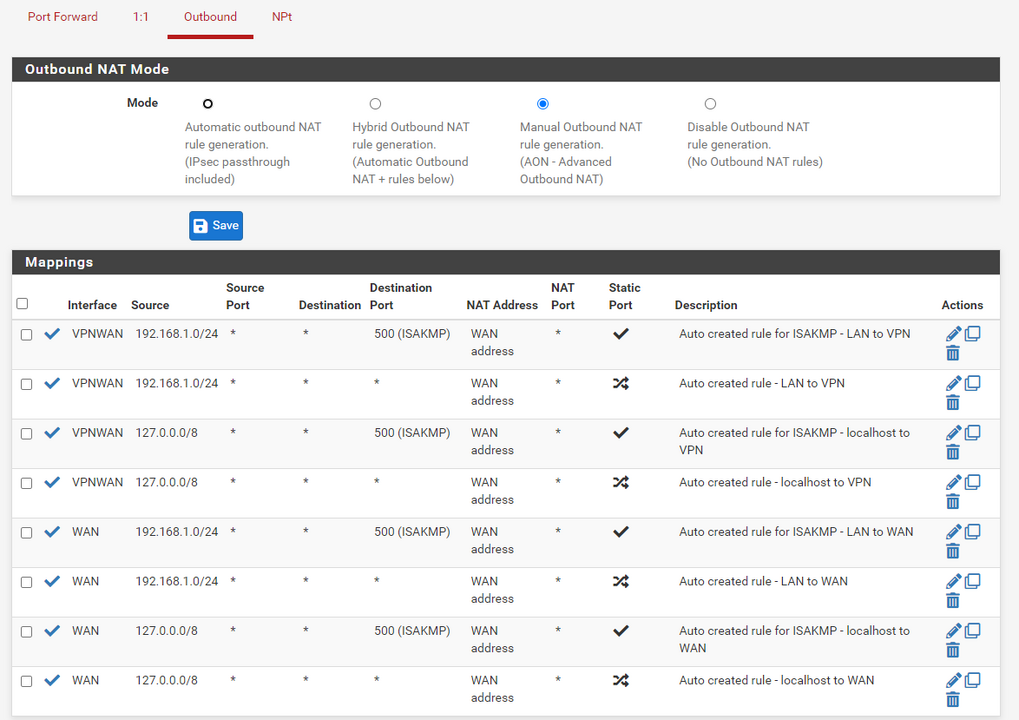Delete the ISAKMP localhost to VPN rule

952,452
